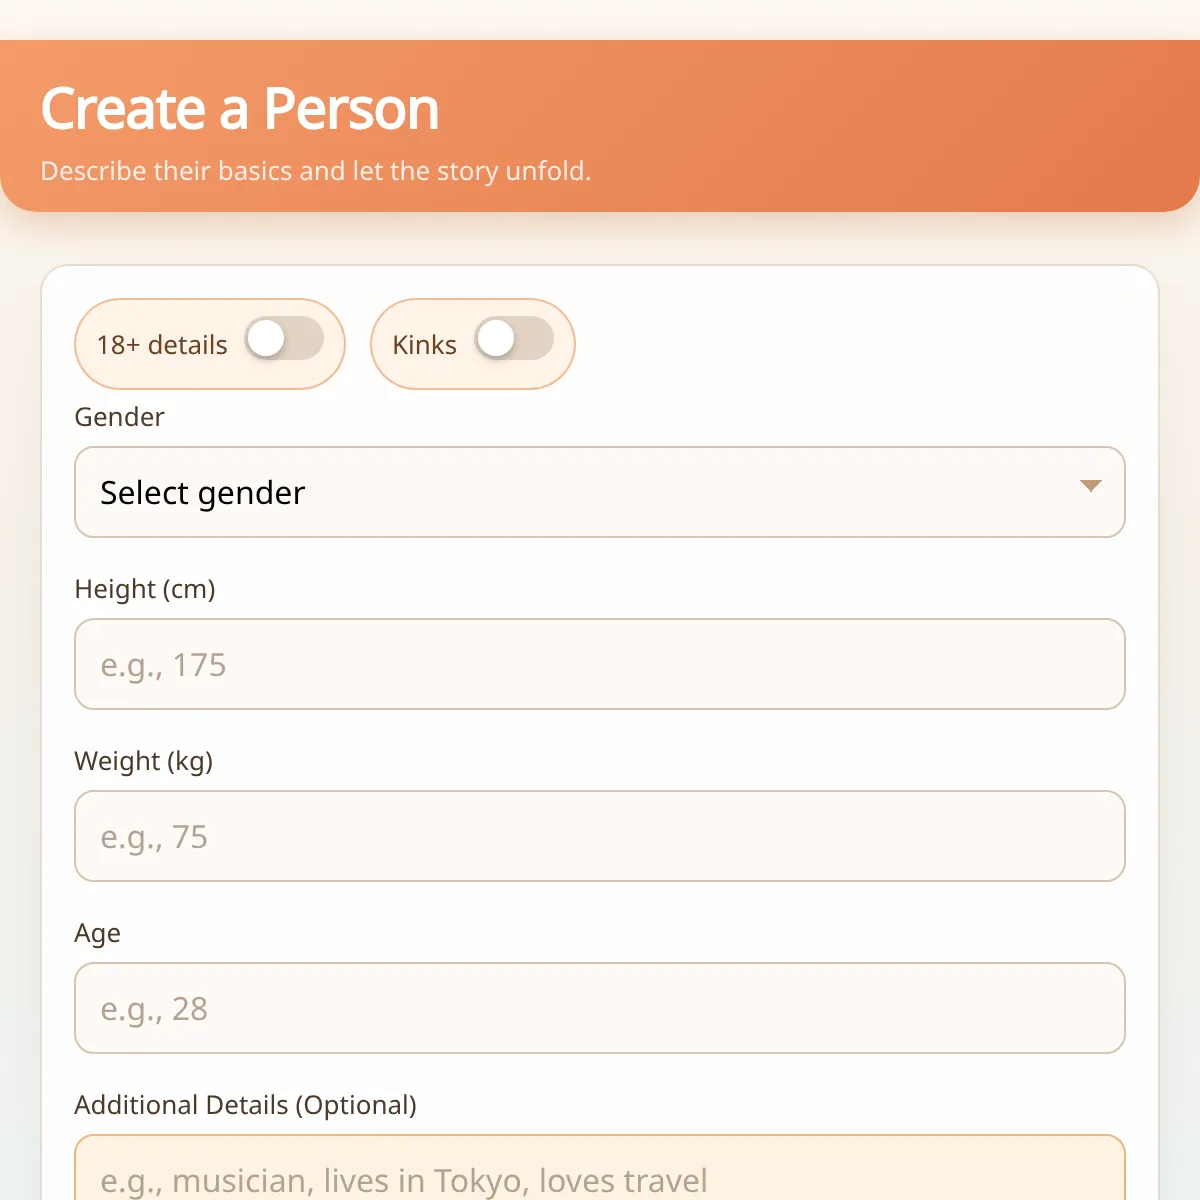Click the subtitle 'Describe their basics' text
1200x1200 pixels.
point(316,171)
